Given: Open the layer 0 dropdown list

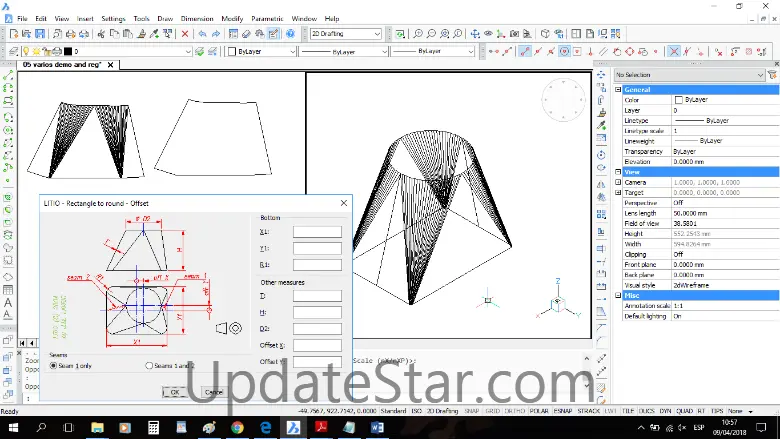Looking at the screenshot, I should tap(188, 51).
